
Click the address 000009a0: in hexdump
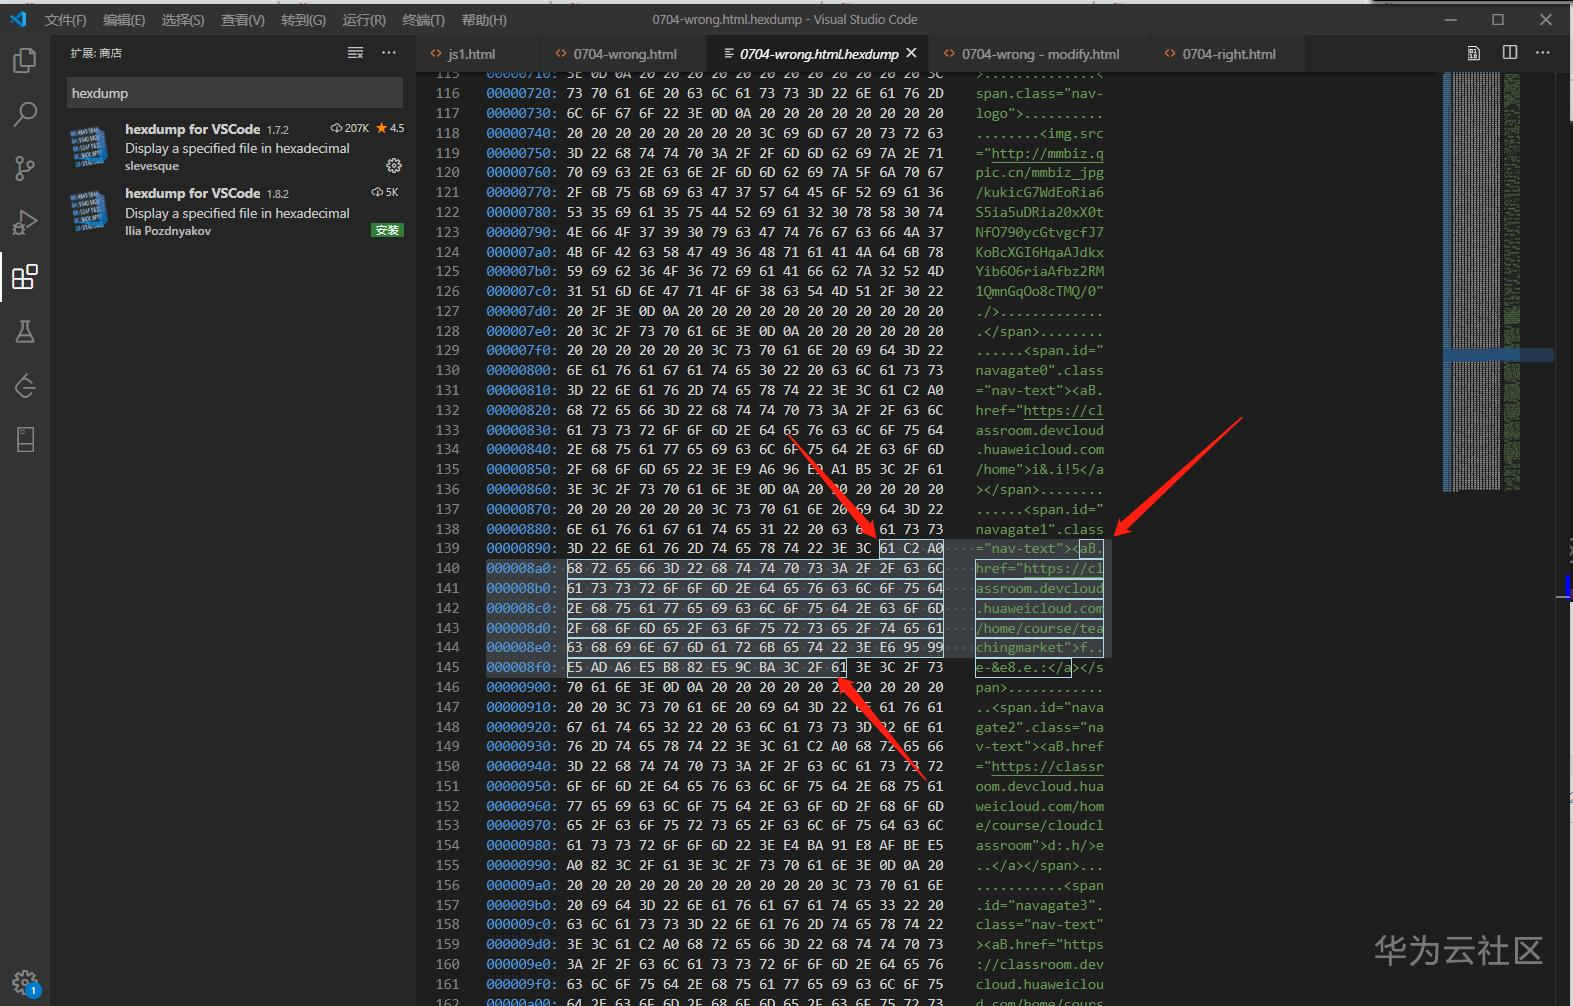click(x=521, y=885)
